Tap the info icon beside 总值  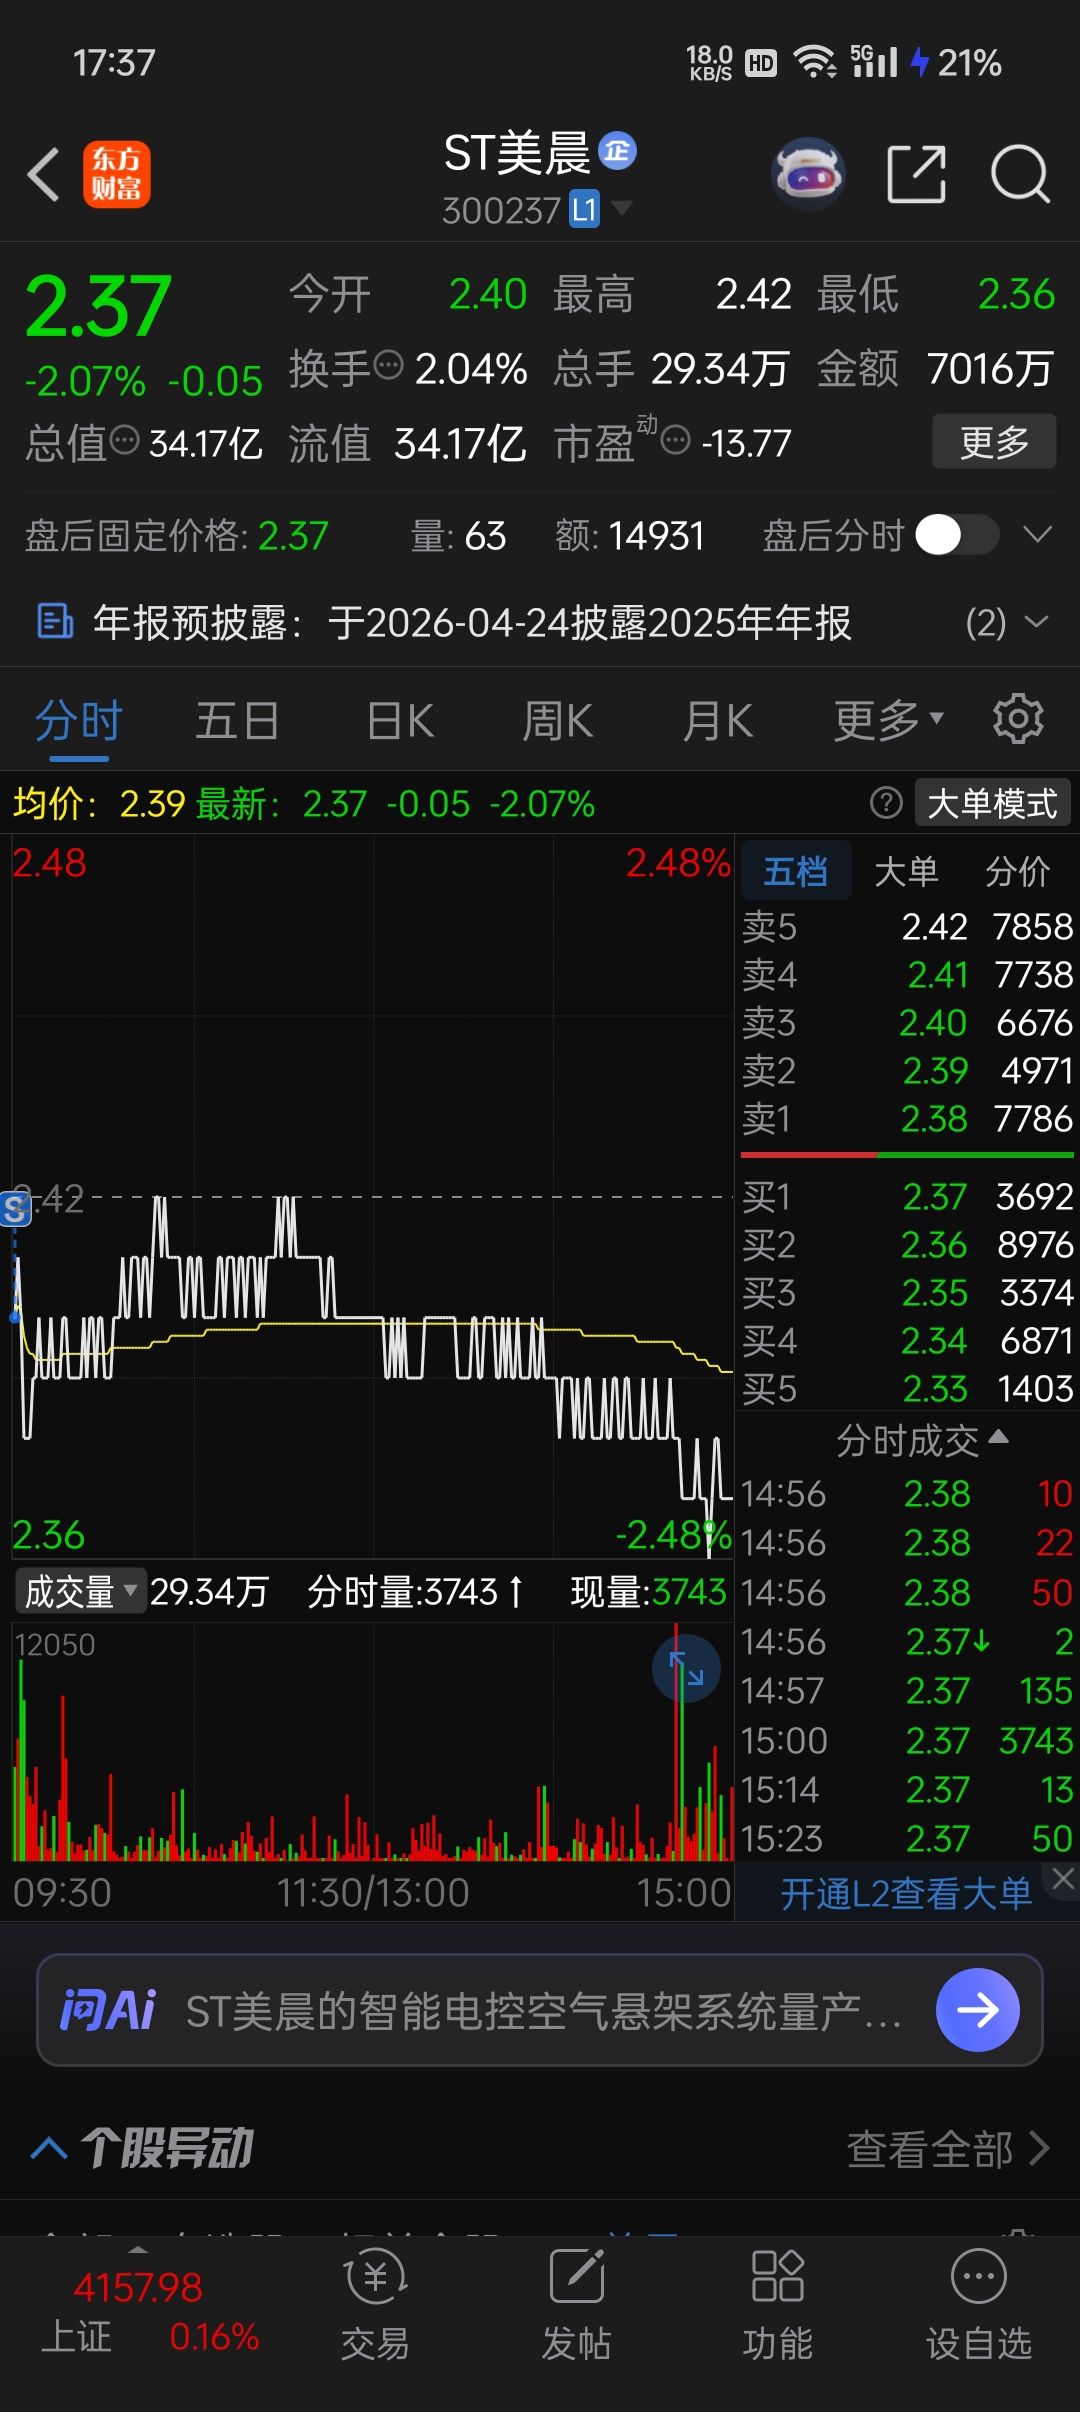click(124, 439)
